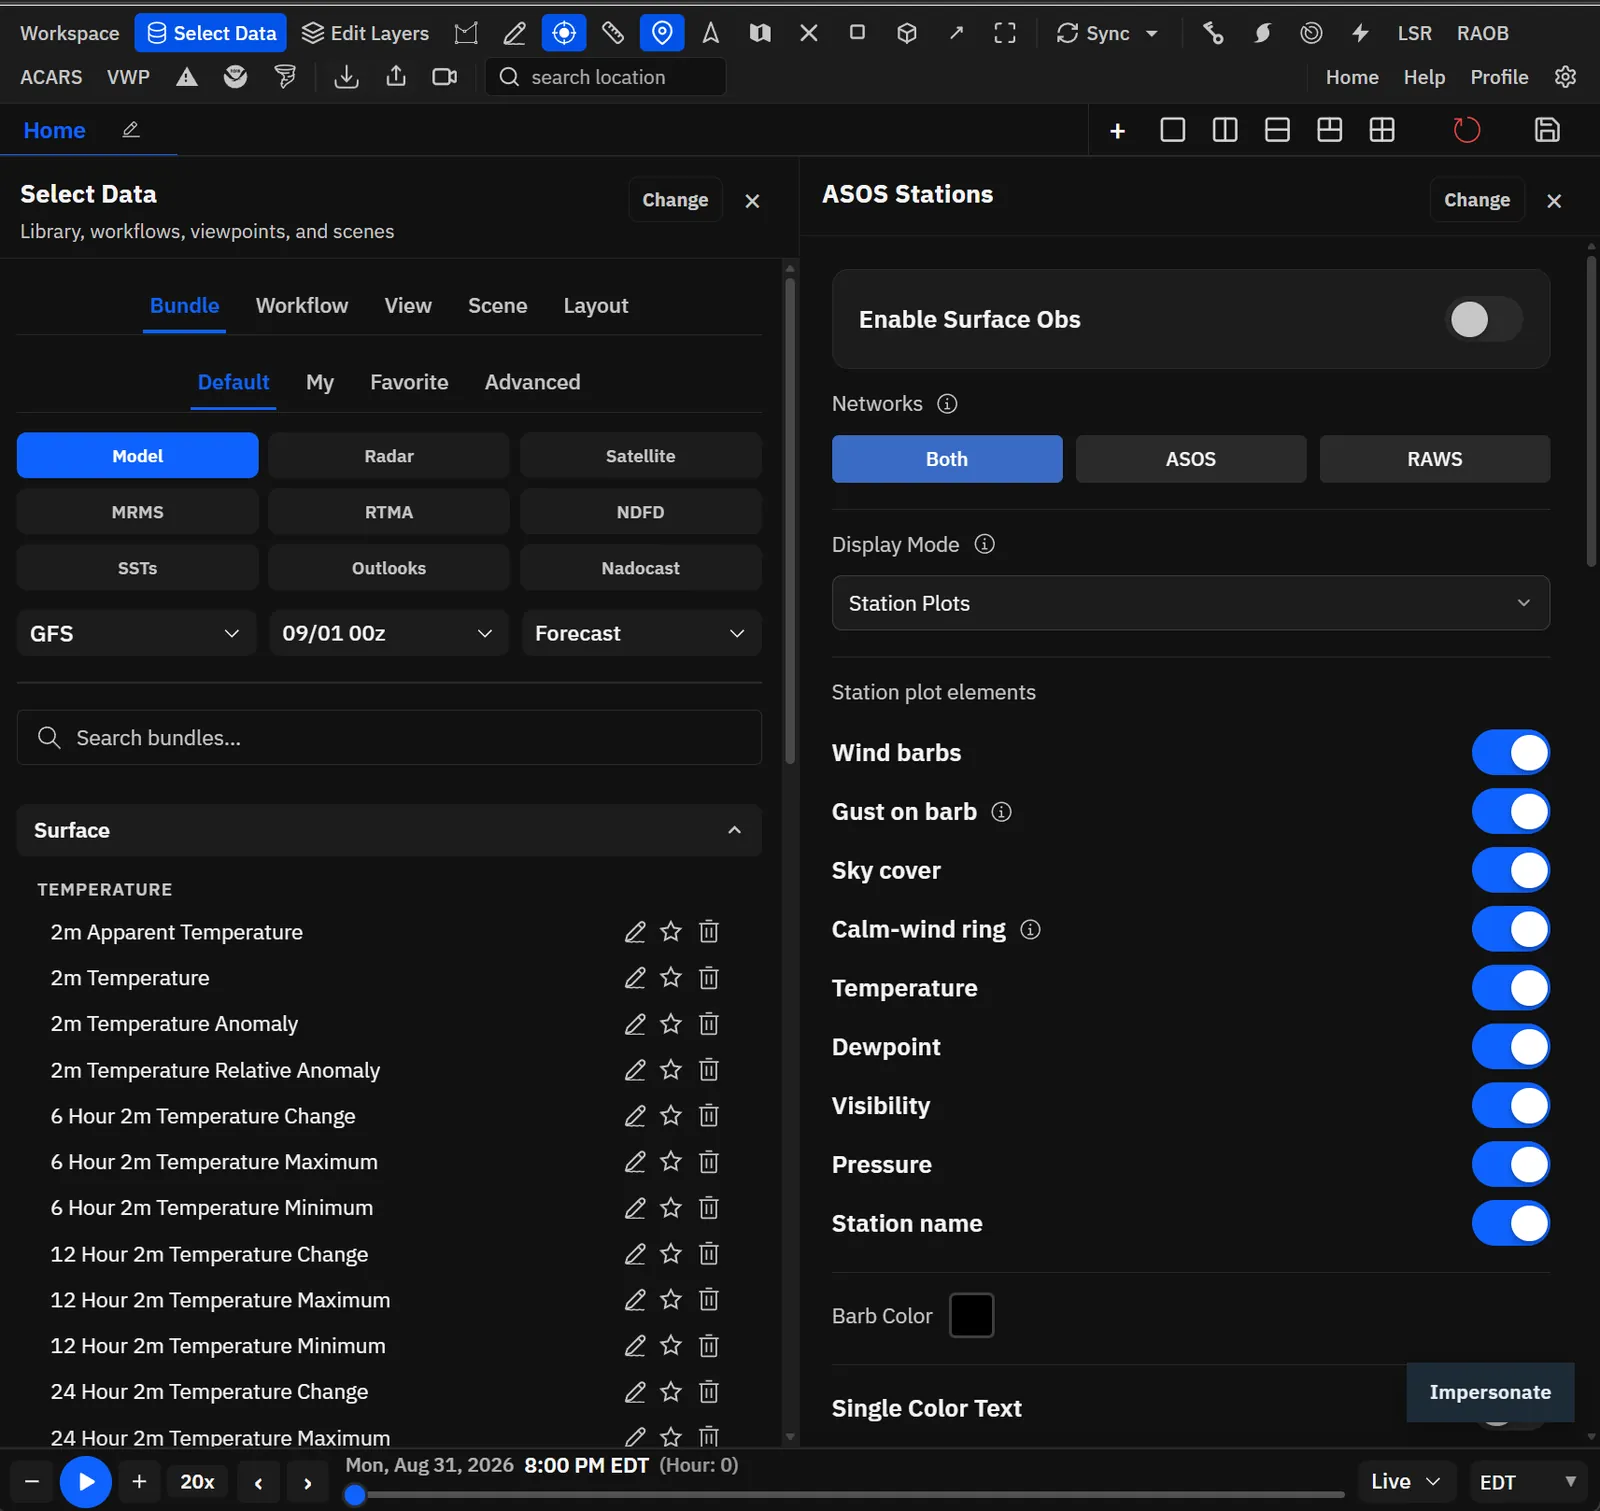Click the search location field
The width and height of the screenshot is (1600, 1511).
tap(605, 77)
